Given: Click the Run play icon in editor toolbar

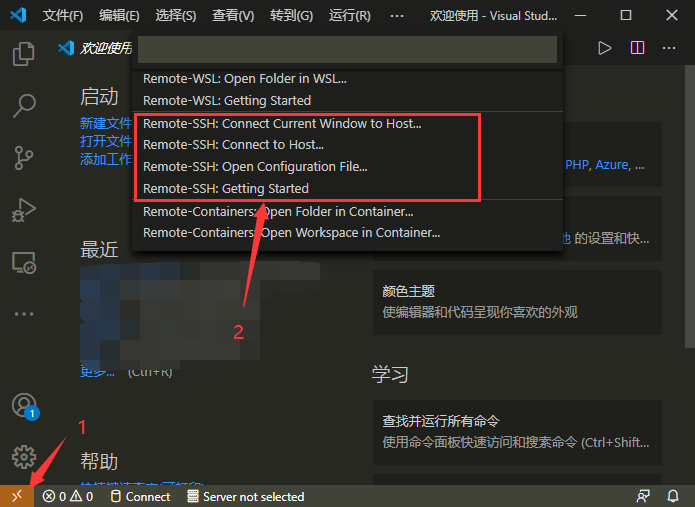Looking at the screenshot, I should tap(605, 48).
